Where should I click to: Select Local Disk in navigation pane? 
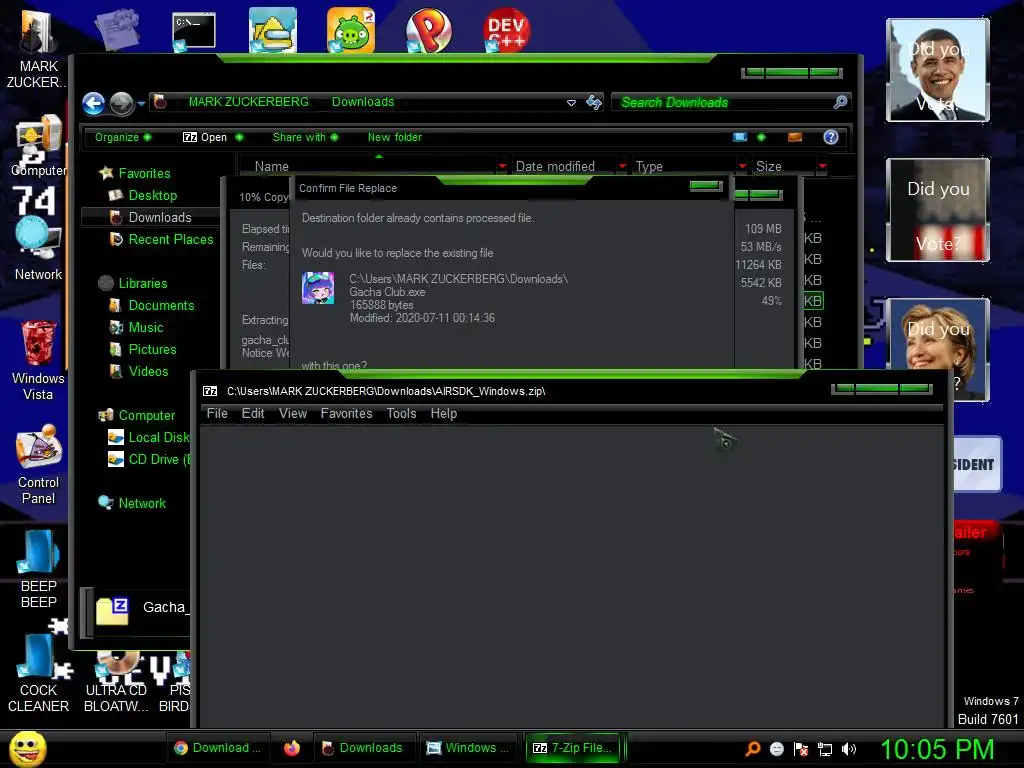[x=157, y=438]
